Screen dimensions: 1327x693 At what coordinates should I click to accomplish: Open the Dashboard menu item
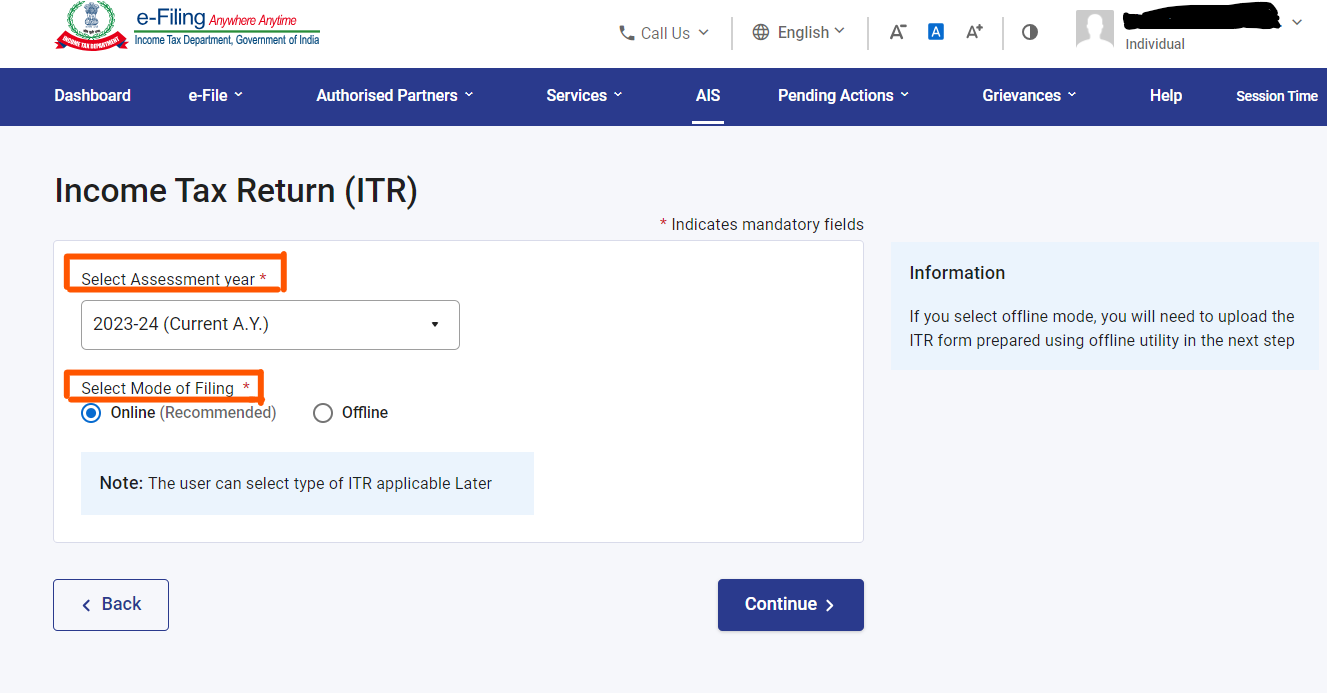pyautogui.click(x=92, y=95)
